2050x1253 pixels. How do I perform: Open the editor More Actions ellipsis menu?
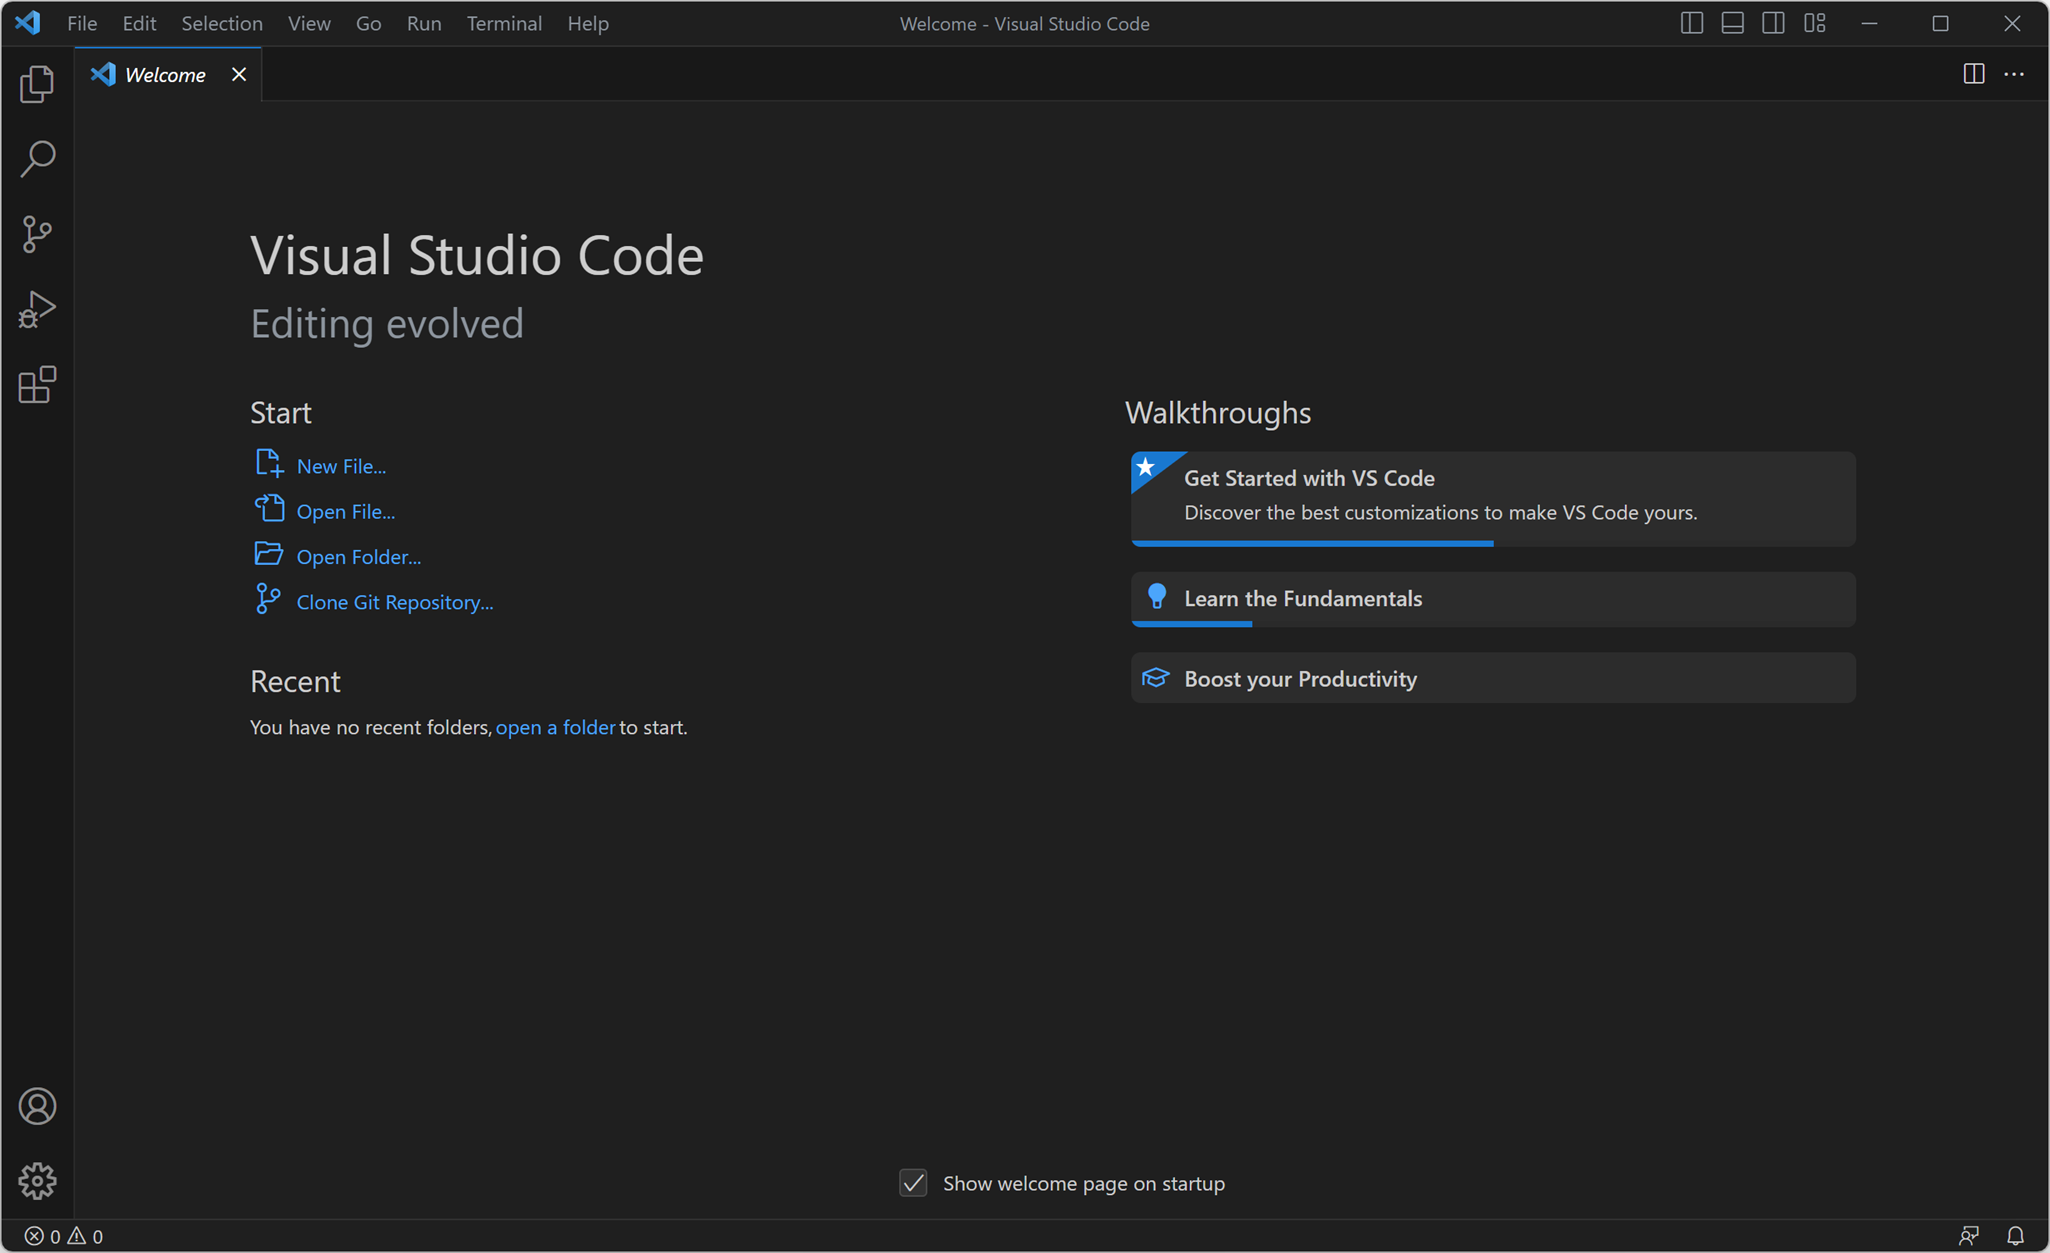click(x=2014, y=74)
